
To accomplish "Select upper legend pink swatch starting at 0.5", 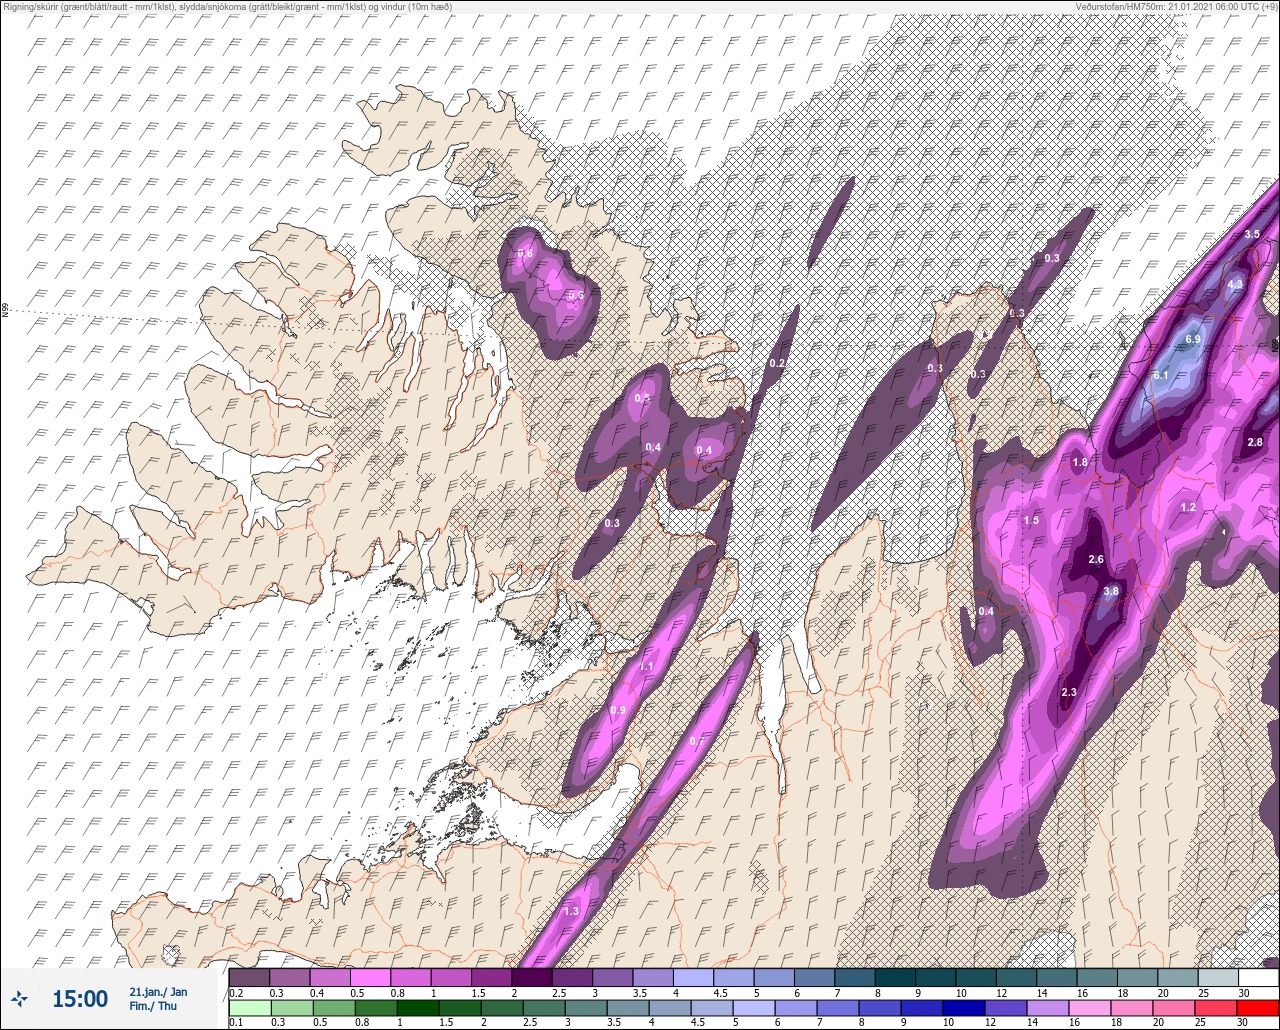I will click(x=370, y=977).
